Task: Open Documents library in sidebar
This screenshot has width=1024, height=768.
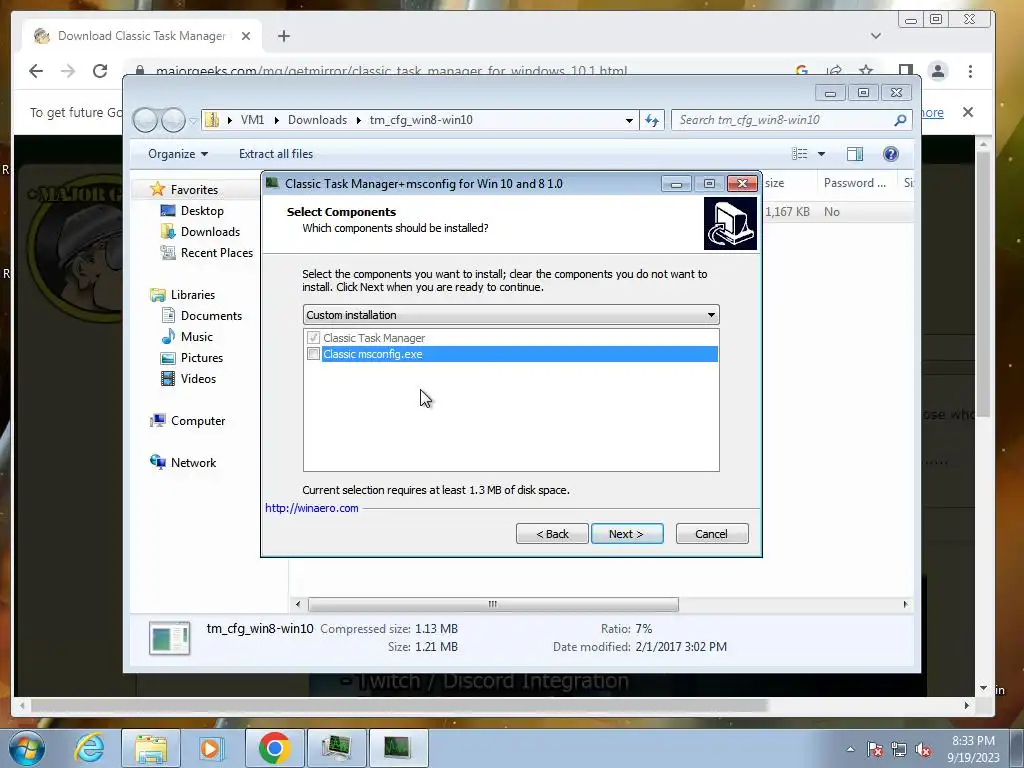Action: [211, 315]
